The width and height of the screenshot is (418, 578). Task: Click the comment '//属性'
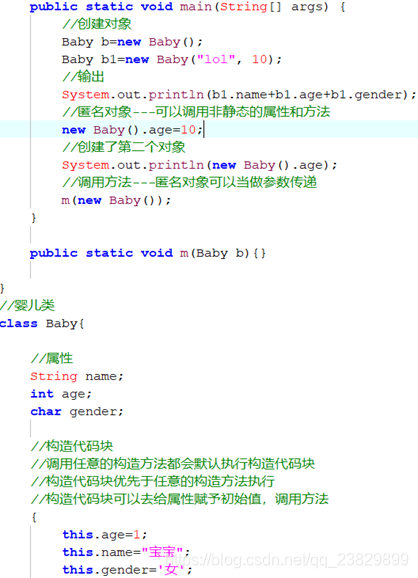(52, 359)
